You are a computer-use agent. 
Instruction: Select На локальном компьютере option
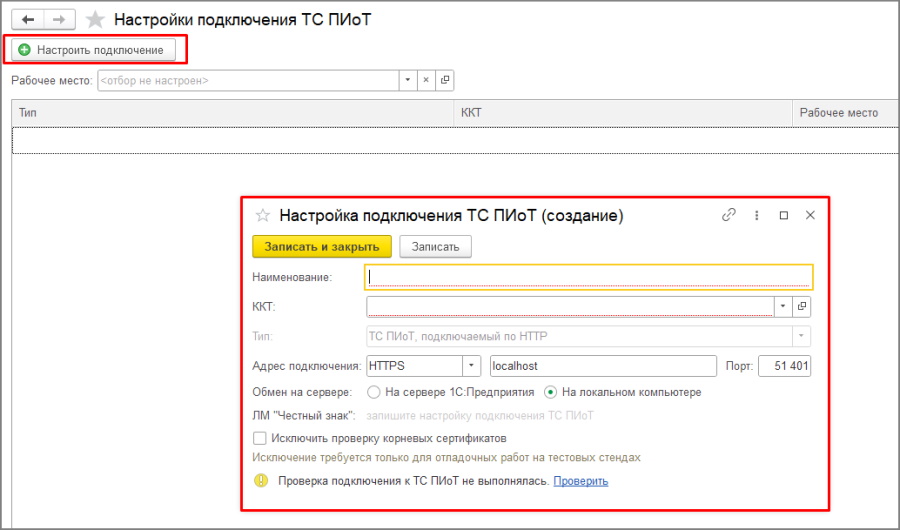[550, 392]
